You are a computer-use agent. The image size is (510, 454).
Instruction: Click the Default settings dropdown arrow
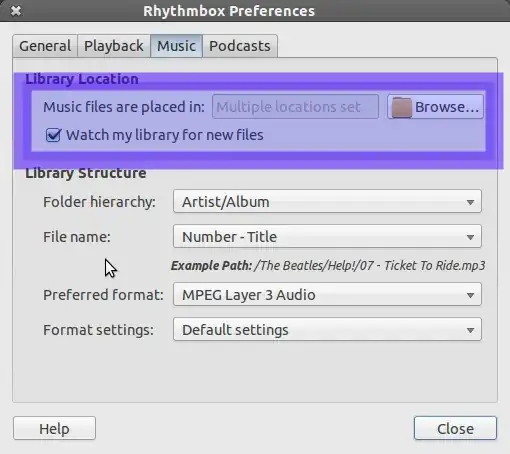470,330
